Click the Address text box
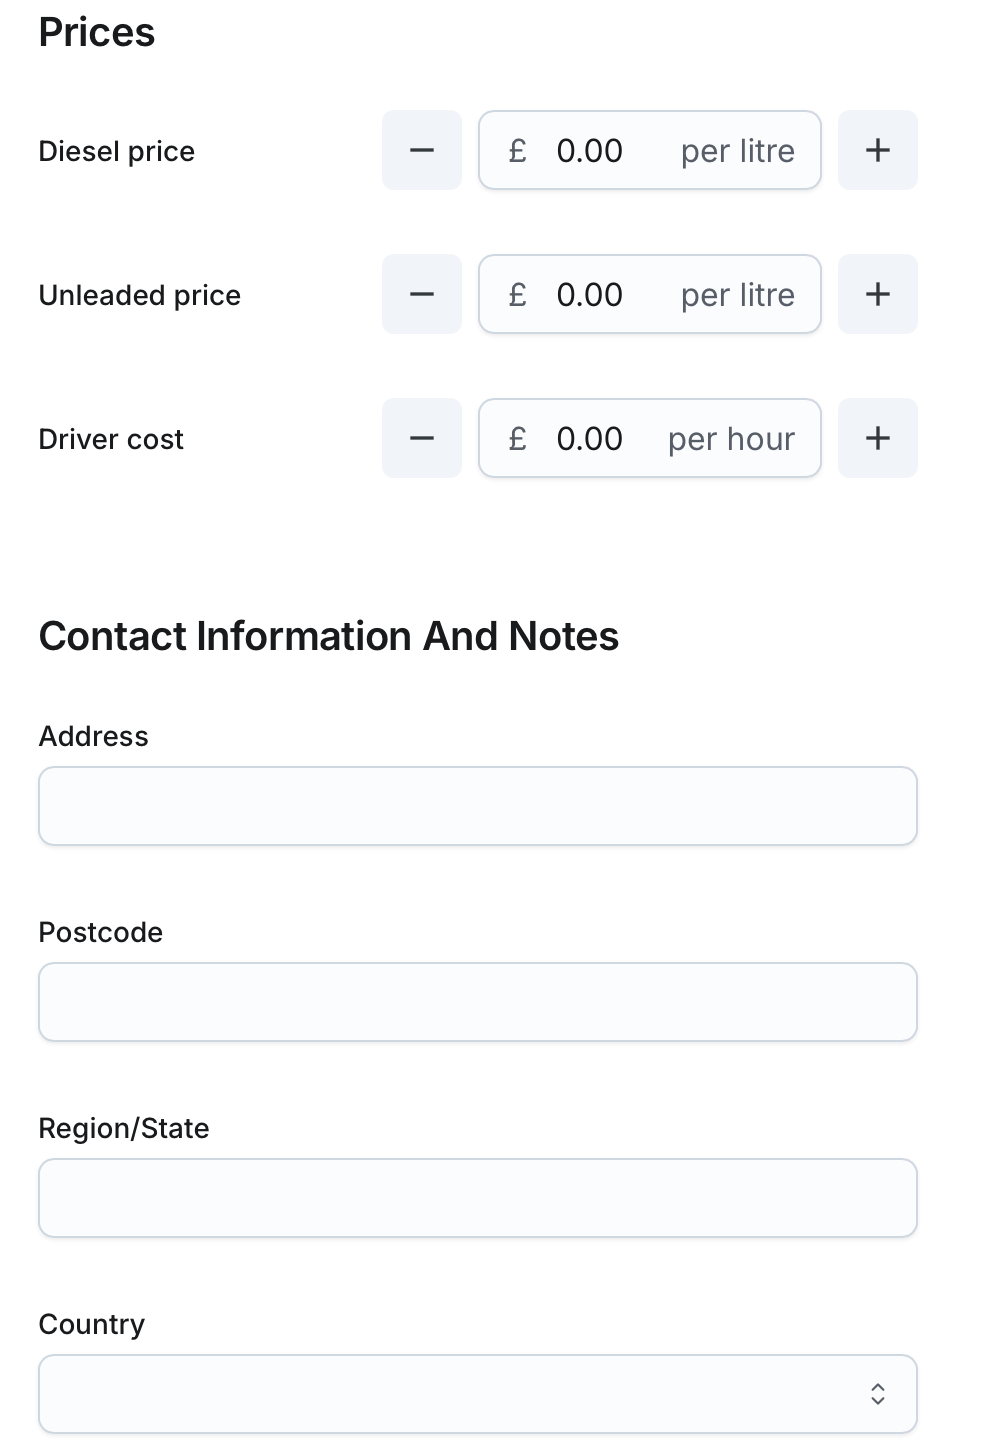 tap(477, 806)
